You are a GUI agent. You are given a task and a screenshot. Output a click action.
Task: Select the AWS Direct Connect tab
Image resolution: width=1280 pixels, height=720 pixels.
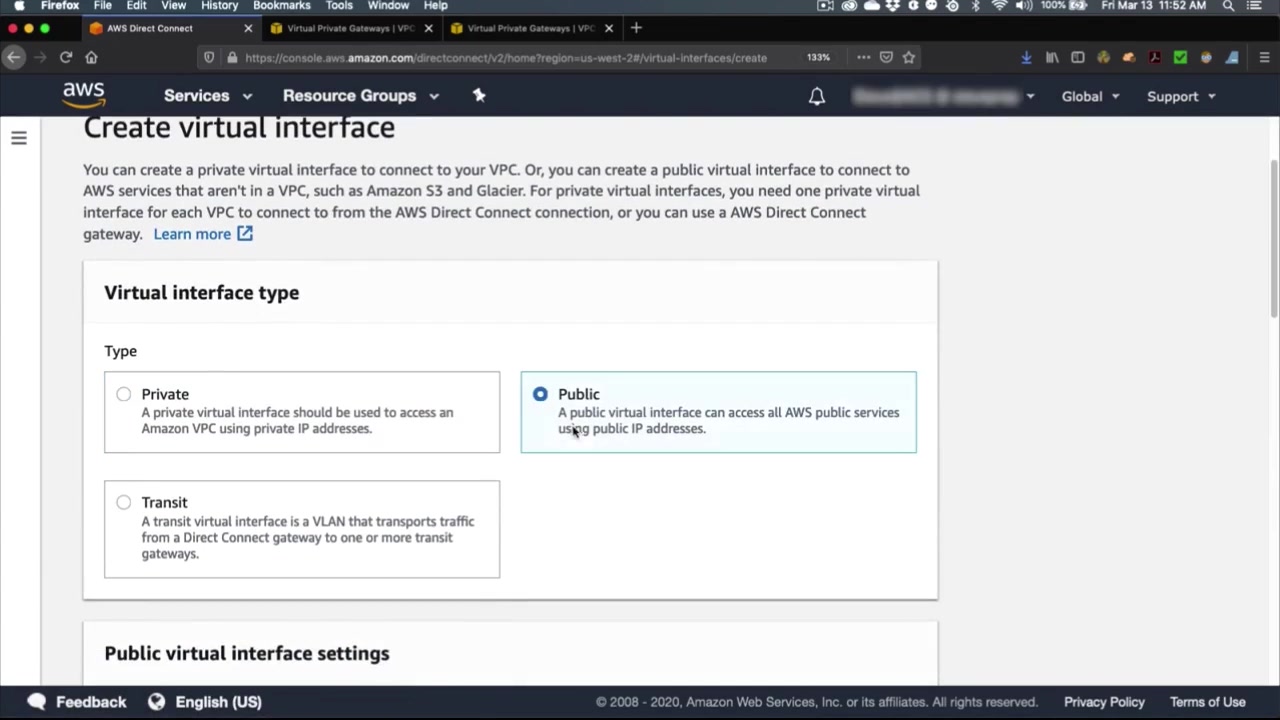170,28
